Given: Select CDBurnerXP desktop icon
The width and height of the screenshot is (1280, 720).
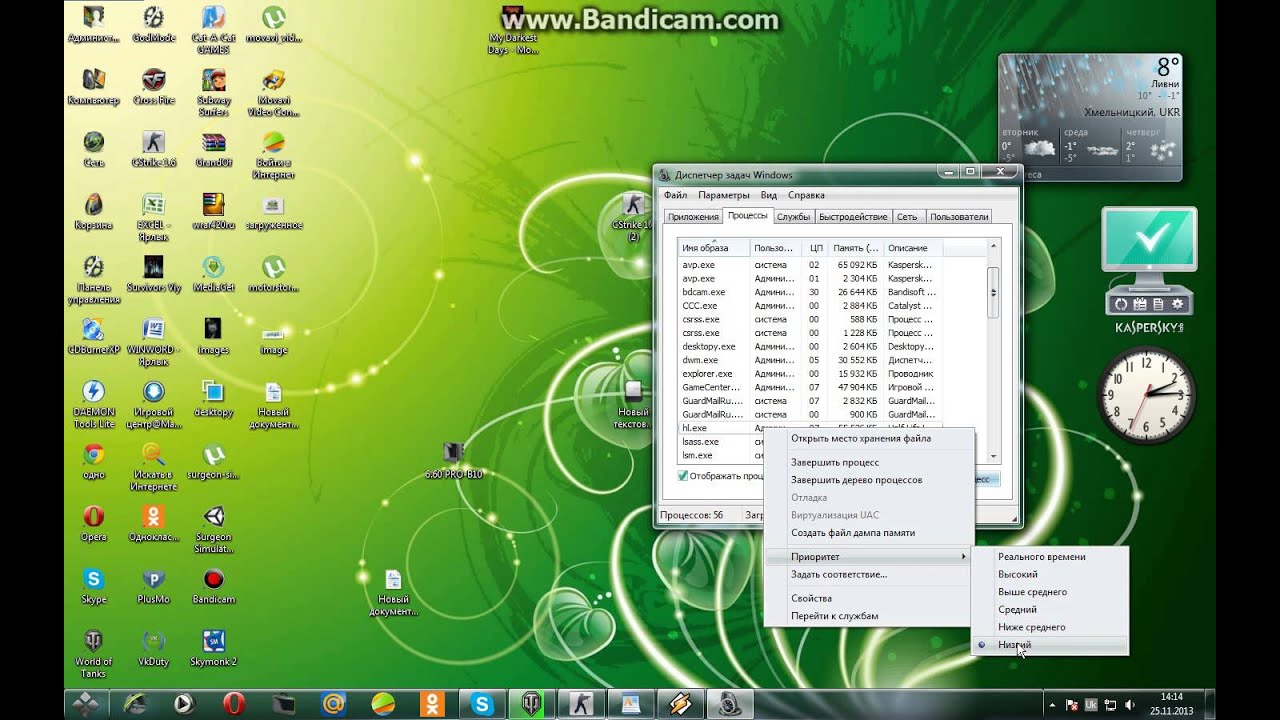Looking at the screenshot, I should 93,336.
